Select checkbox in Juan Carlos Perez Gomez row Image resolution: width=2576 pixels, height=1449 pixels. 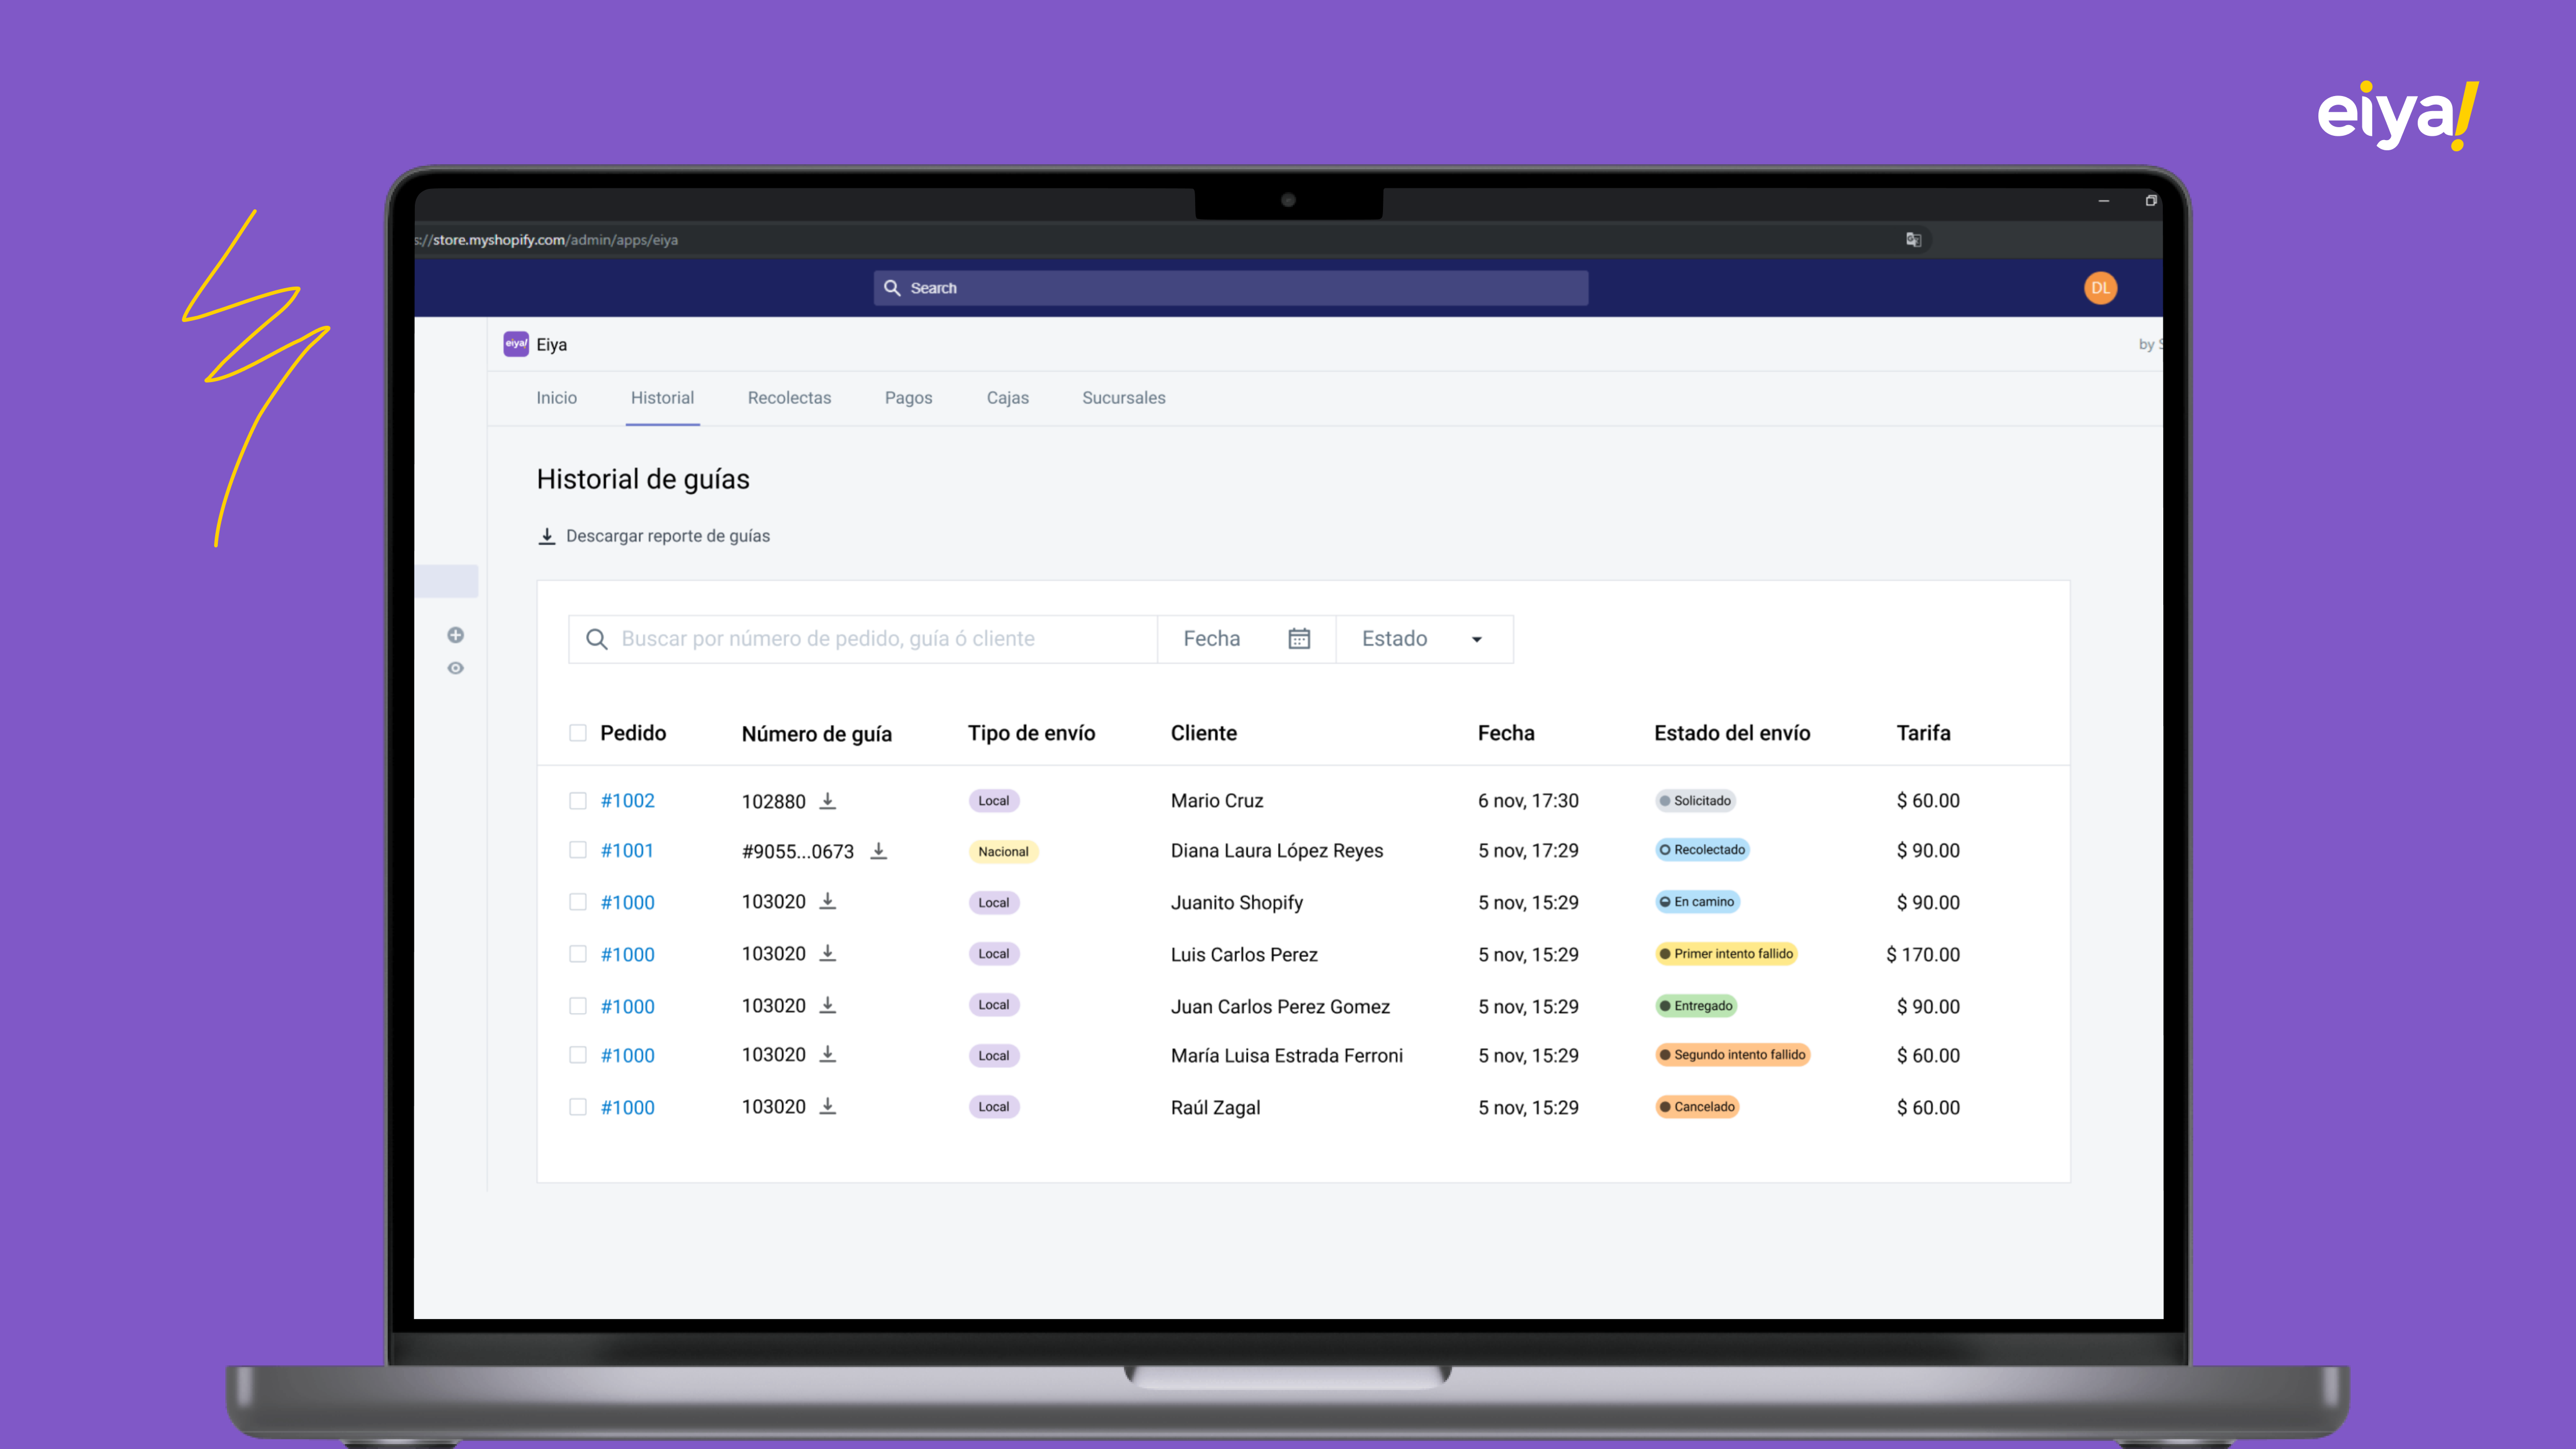click(578, 1006)
